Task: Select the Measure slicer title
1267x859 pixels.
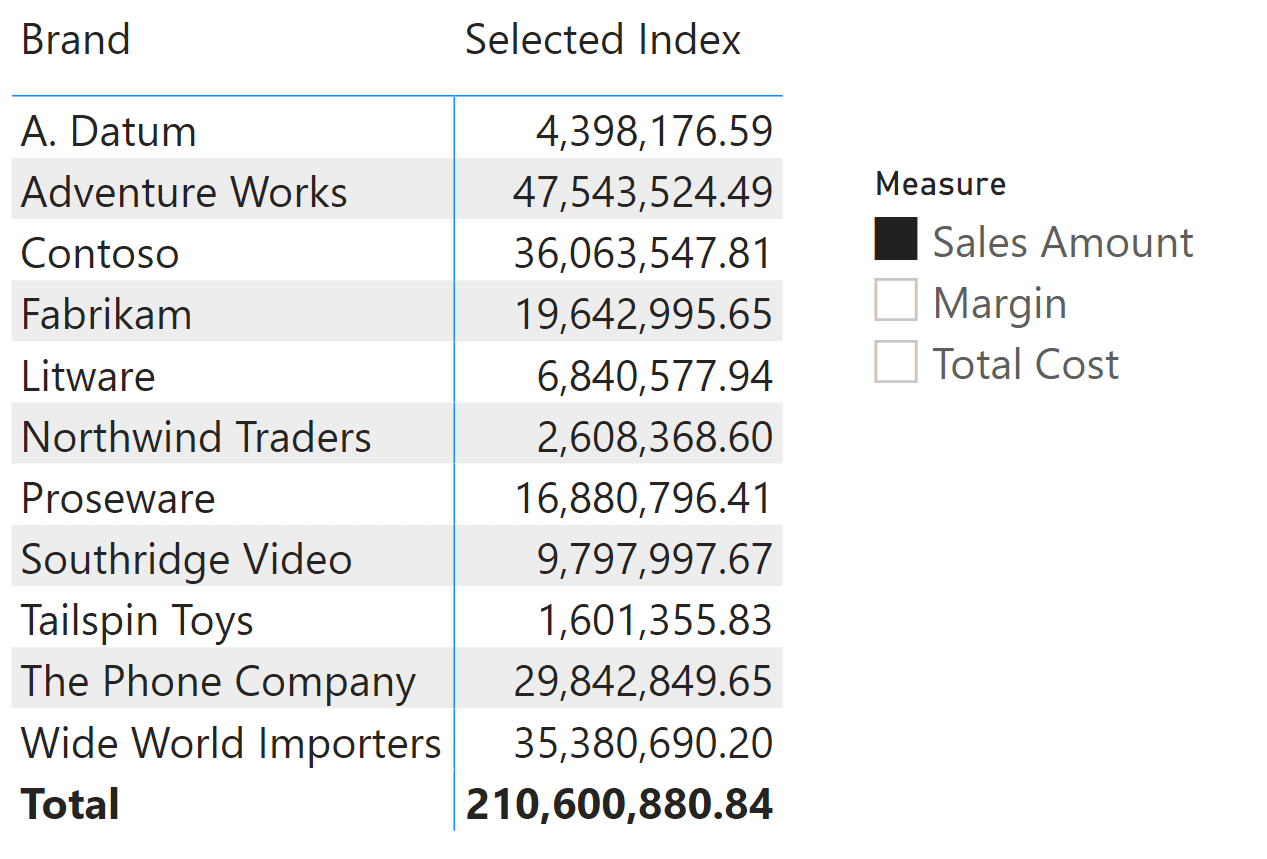Action: [x=940, y=183]
